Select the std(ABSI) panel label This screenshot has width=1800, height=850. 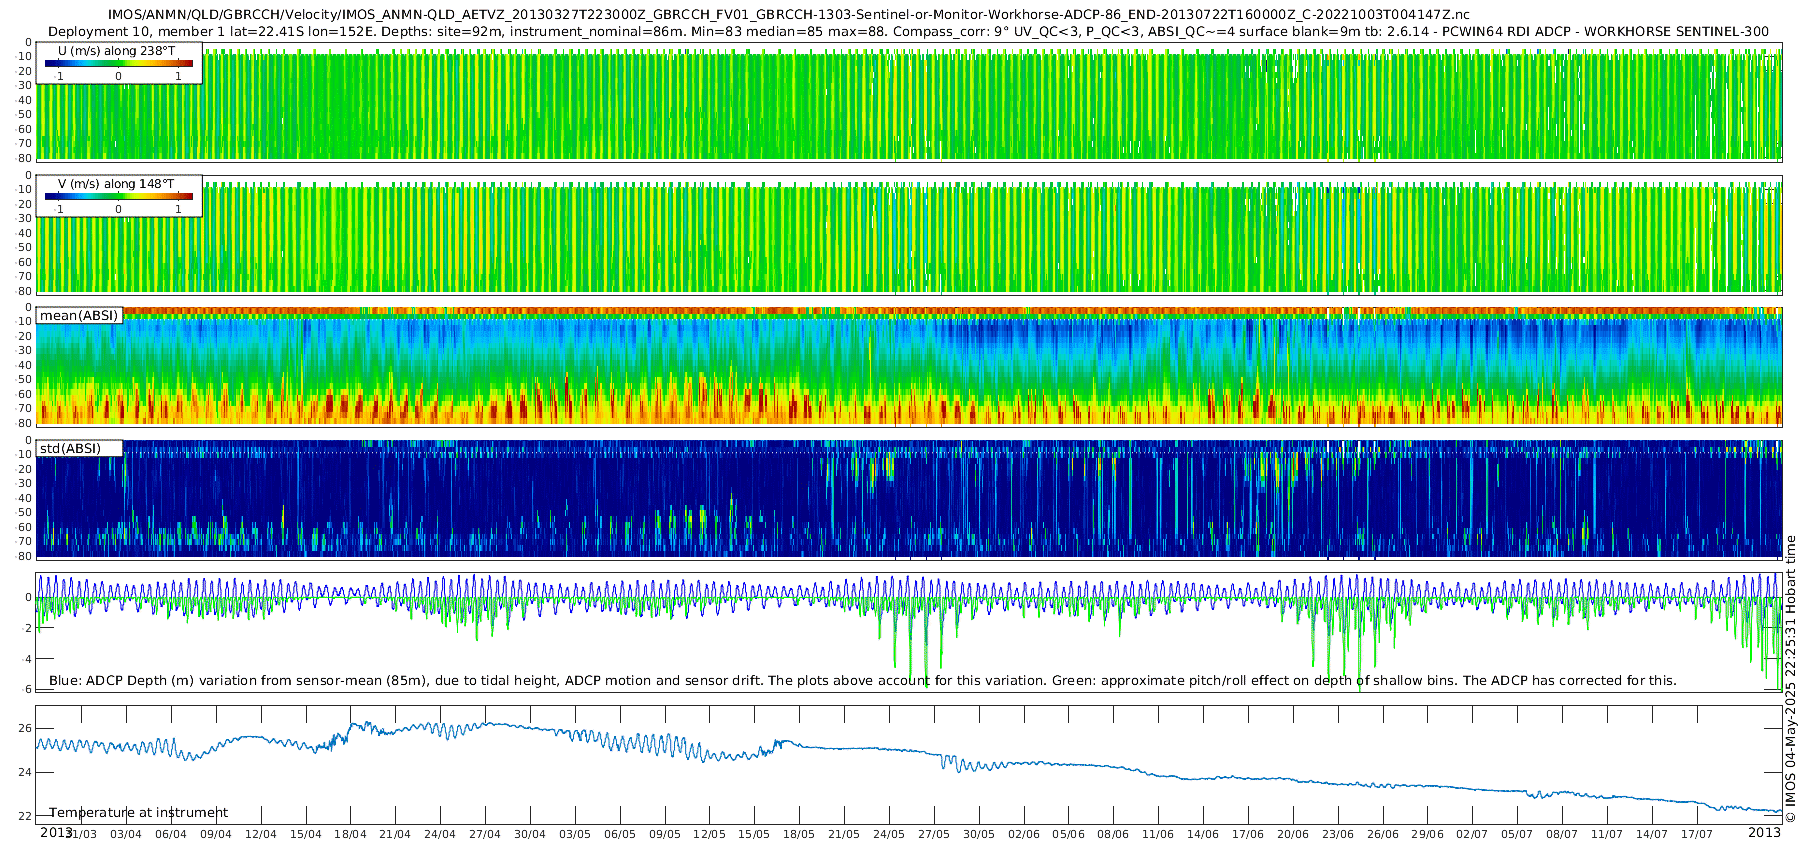tap(79, 448)
